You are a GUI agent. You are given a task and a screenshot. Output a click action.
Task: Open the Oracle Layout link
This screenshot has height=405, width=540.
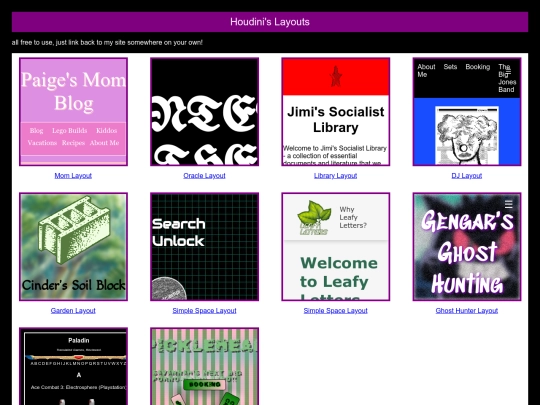coord(204,176)
